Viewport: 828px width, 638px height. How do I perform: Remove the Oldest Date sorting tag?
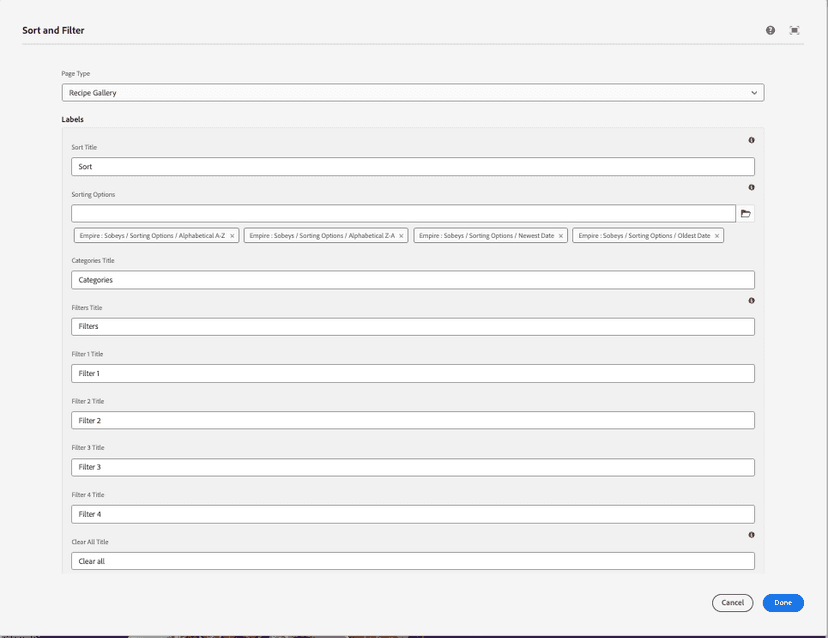point(717,236)
